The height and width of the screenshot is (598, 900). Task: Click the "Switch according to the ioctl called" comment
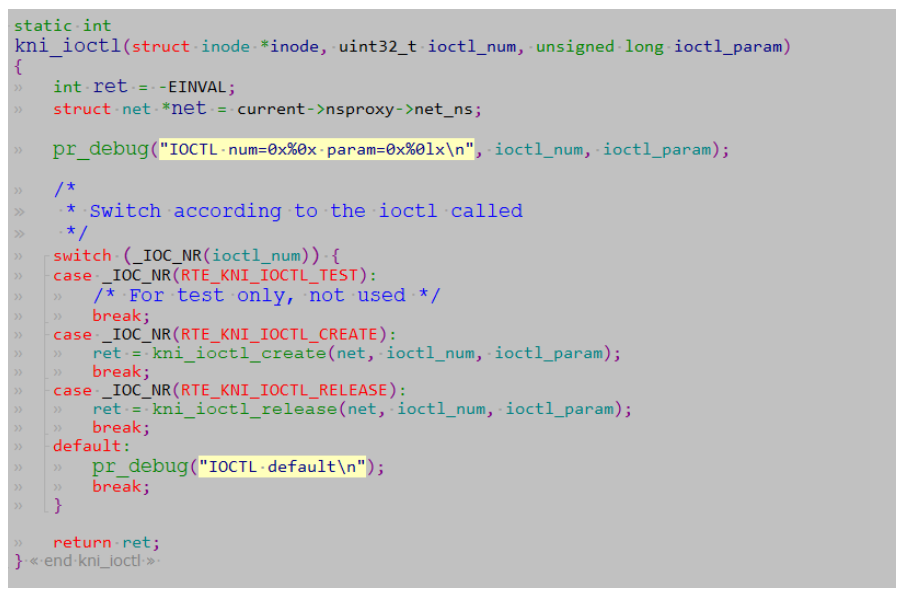306,211
